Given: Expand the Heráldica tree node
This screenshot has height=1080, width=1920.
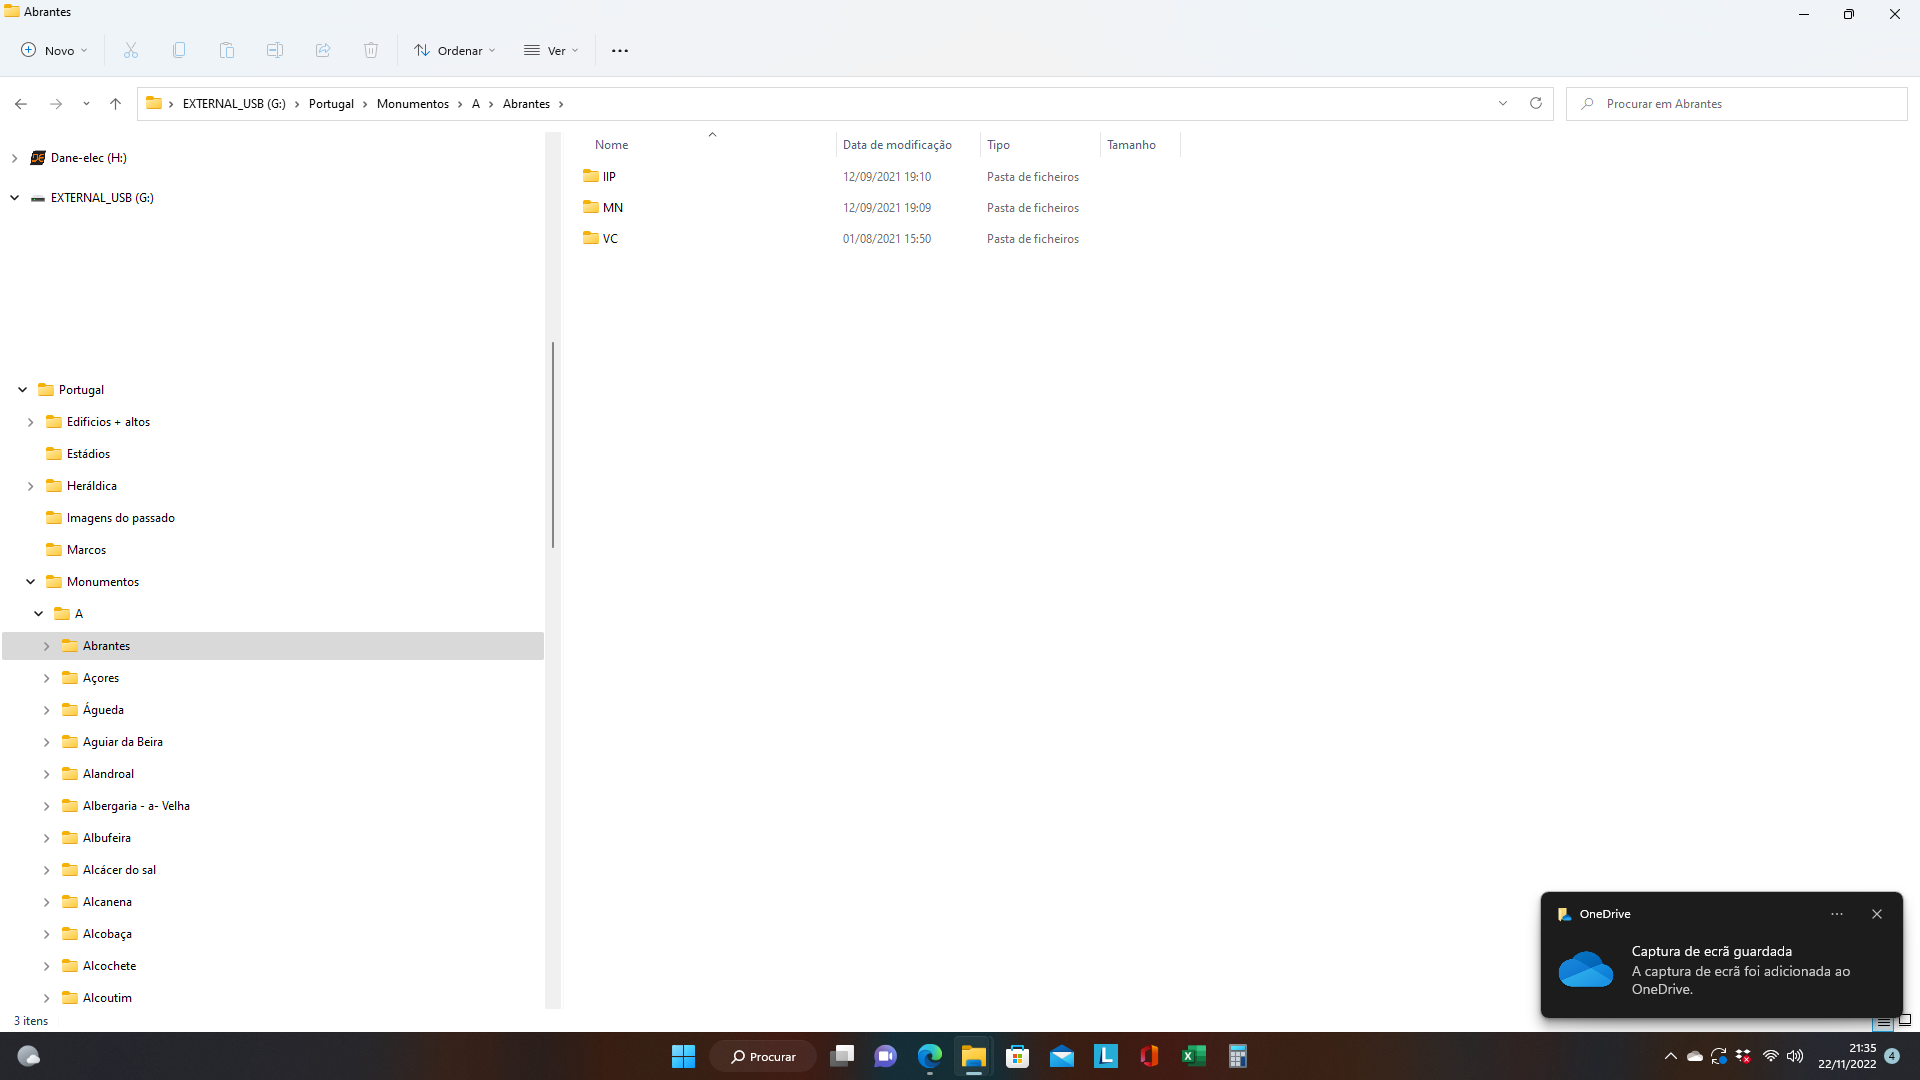Looking at the screenshot, I should click(31, 486).
